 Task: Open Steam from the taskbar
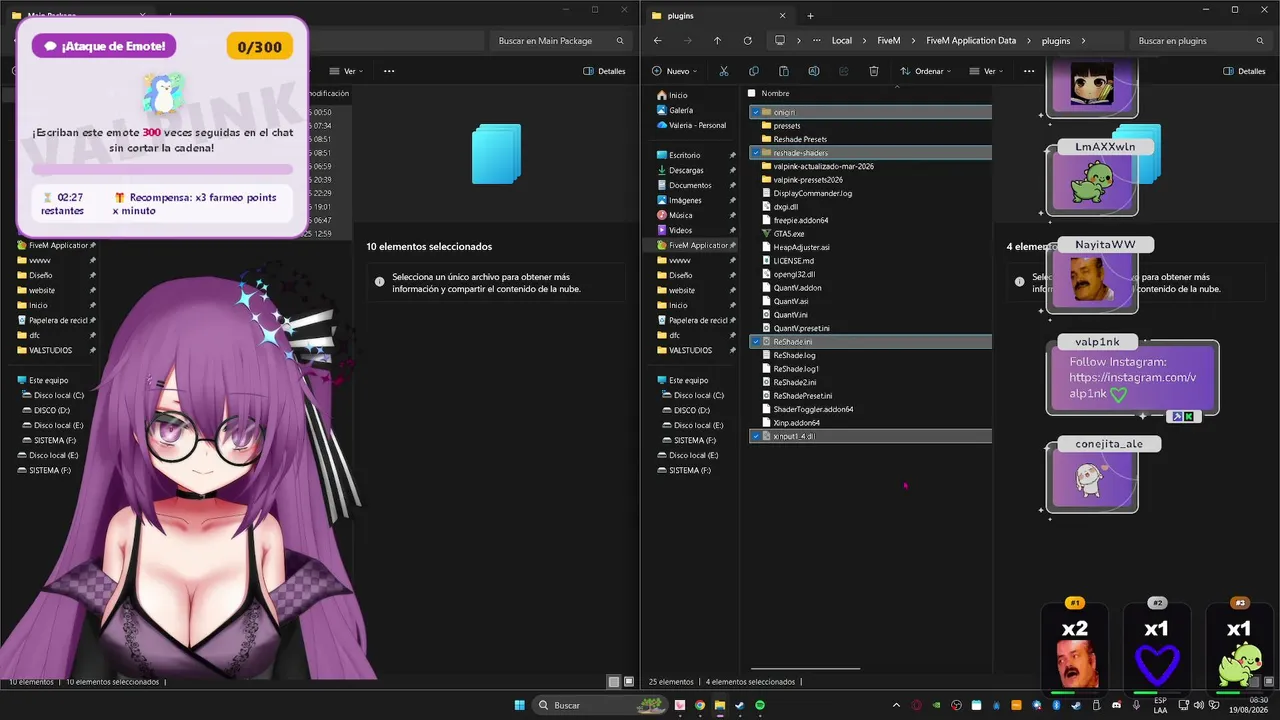[739, 705]
